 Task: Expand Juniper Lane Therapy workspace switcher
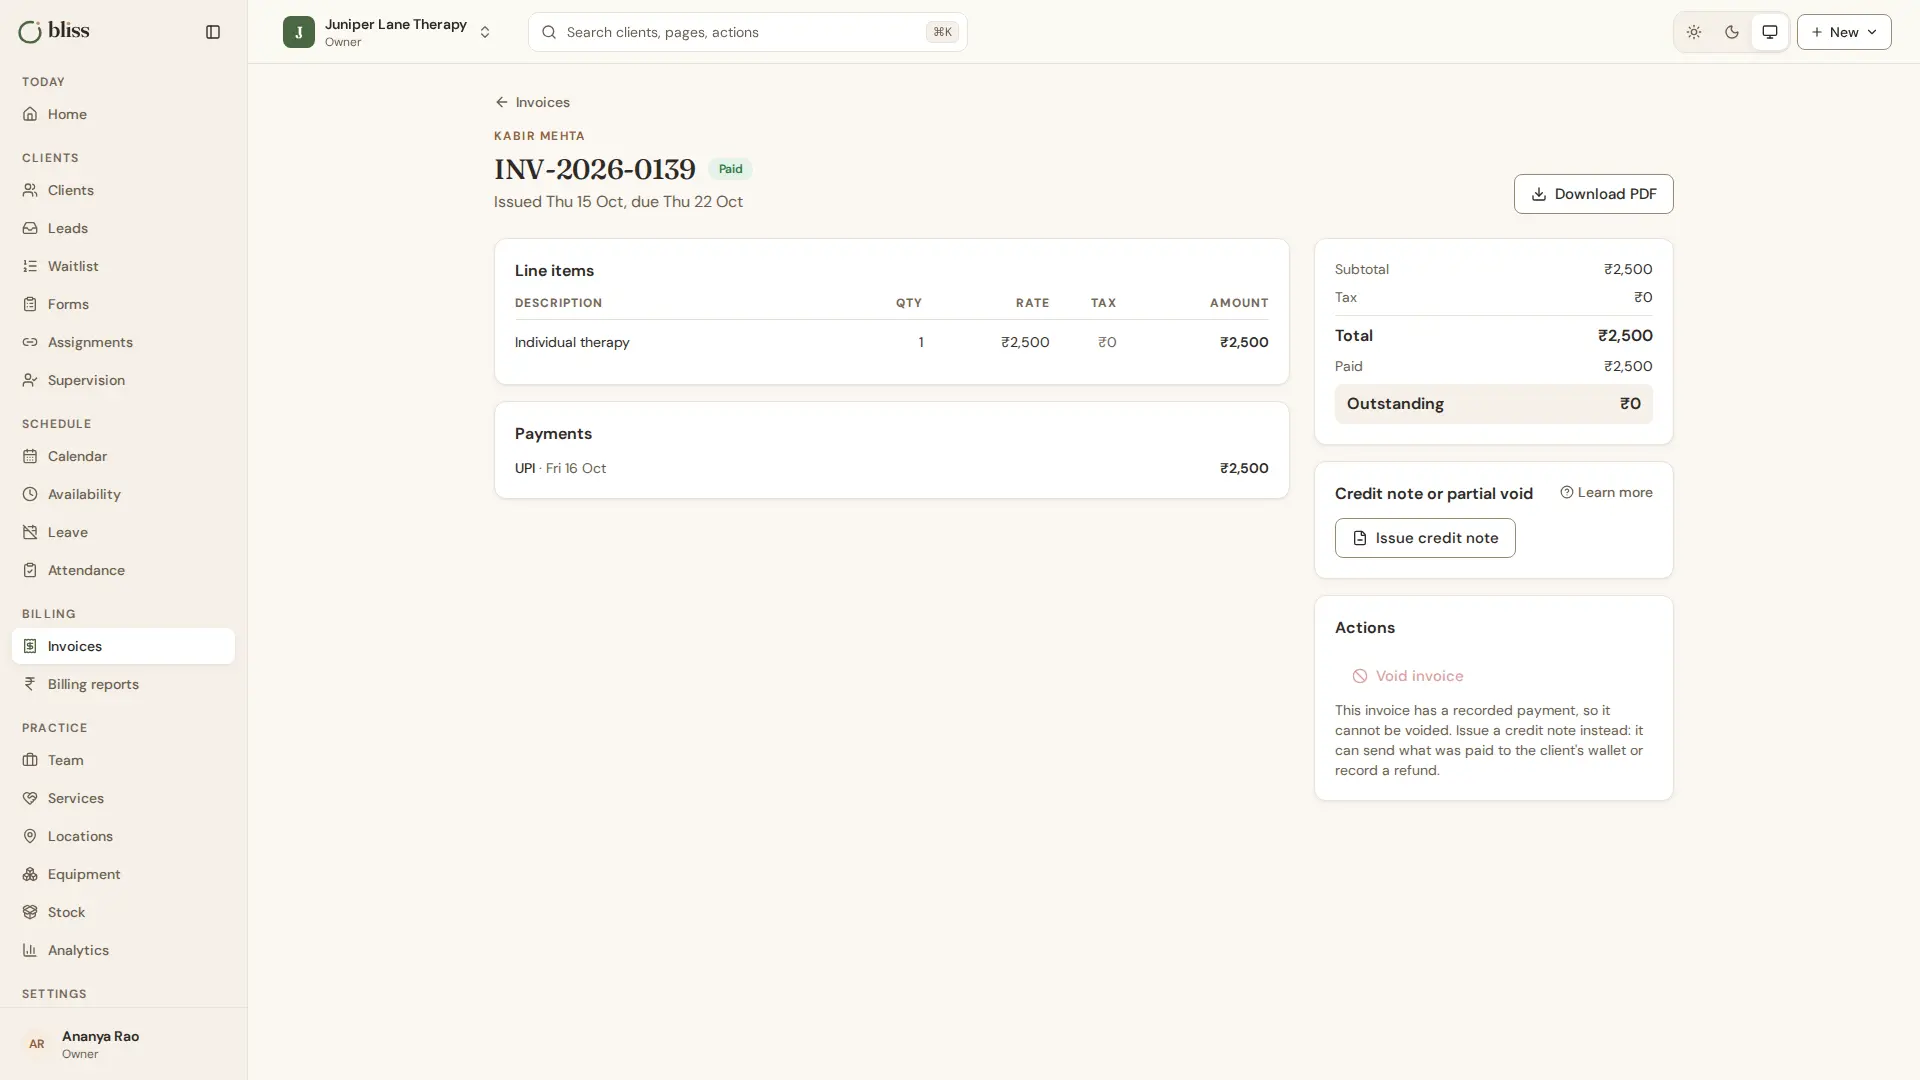coord(388,32)
